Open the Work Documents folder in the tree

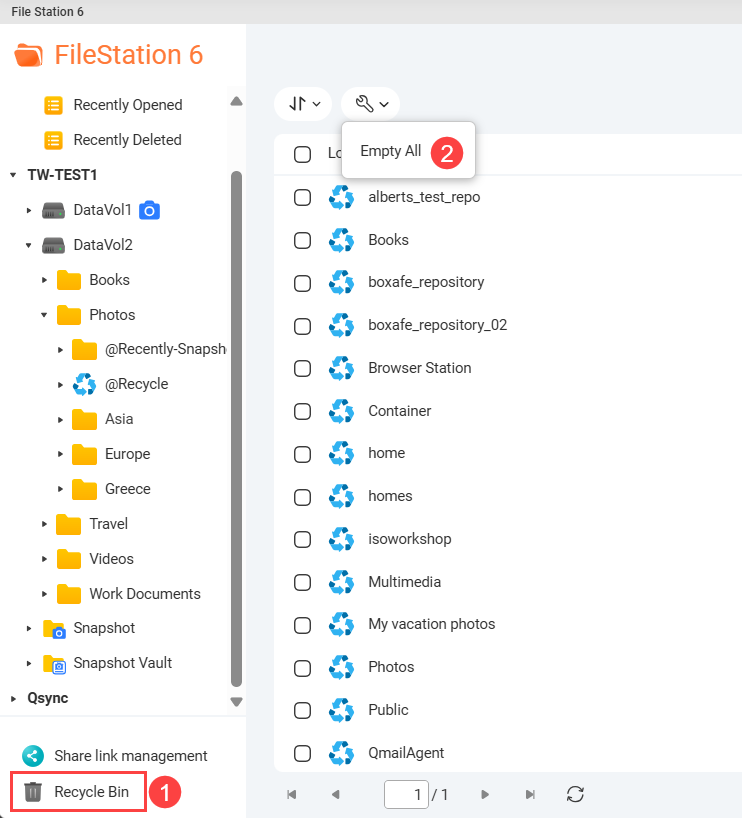[x=145, y=594]
